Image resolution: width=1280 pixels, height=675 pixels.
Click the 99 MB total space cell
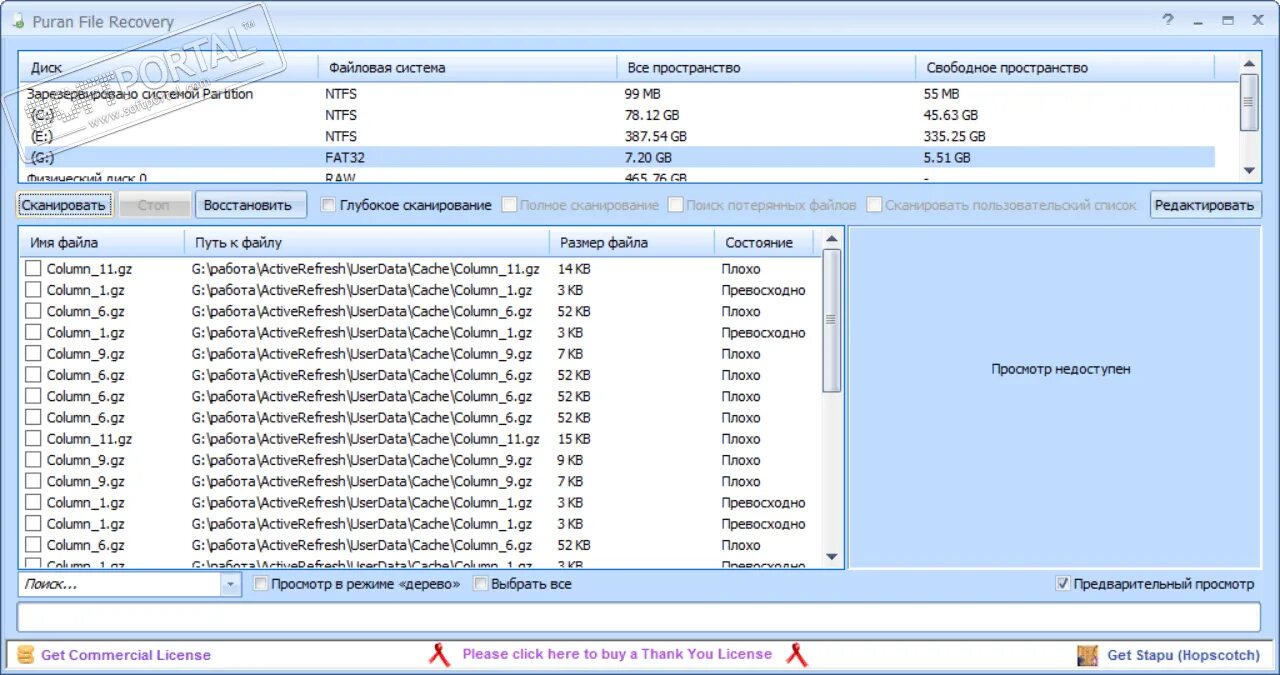click(x=645, y=94)
